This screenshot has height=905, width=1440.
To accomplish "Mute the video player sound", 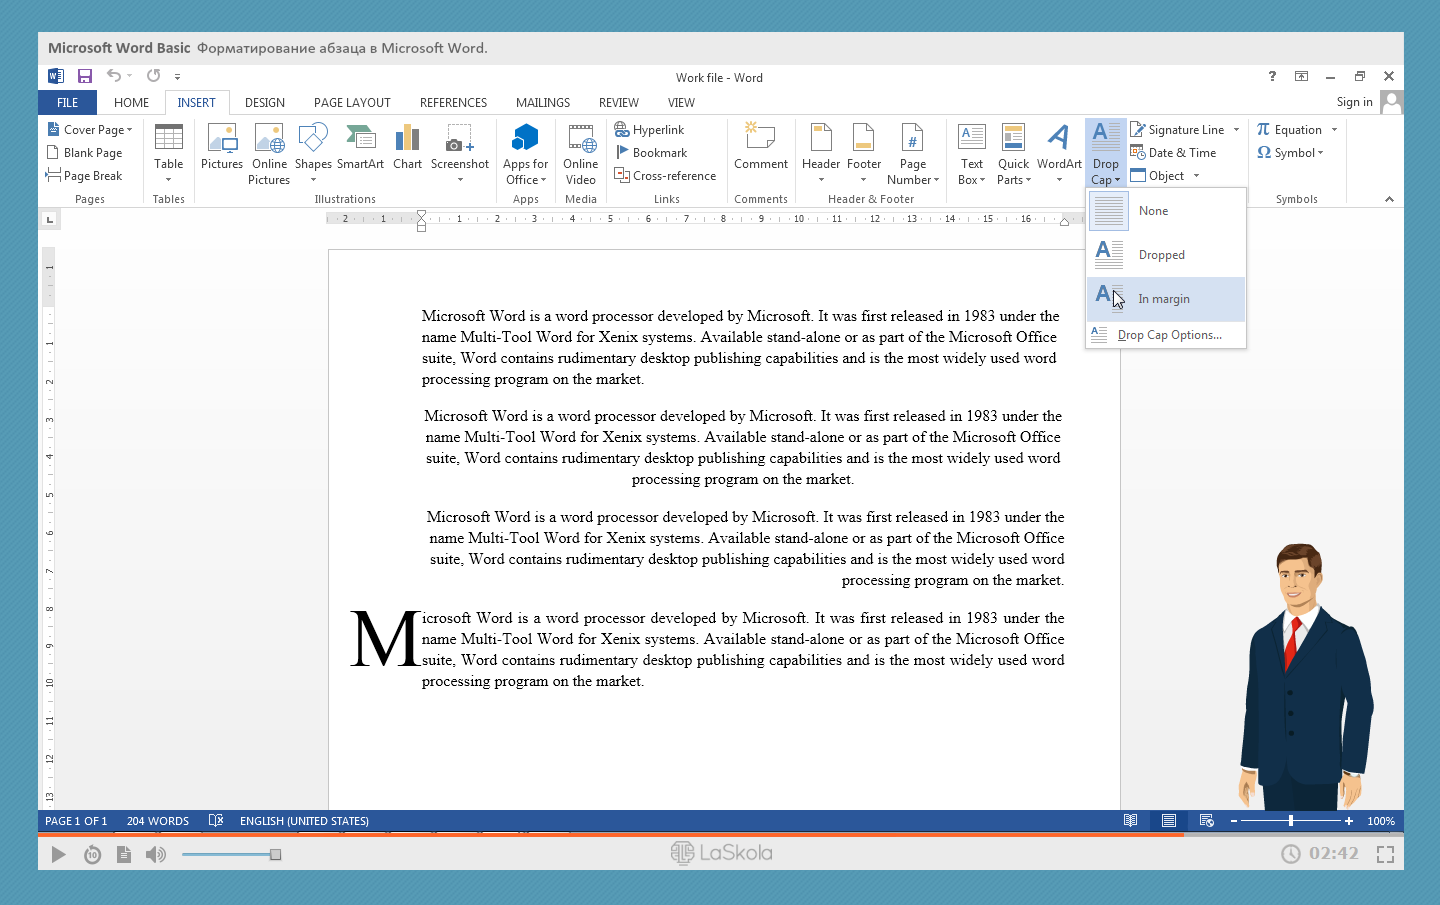I will point(155,854).
